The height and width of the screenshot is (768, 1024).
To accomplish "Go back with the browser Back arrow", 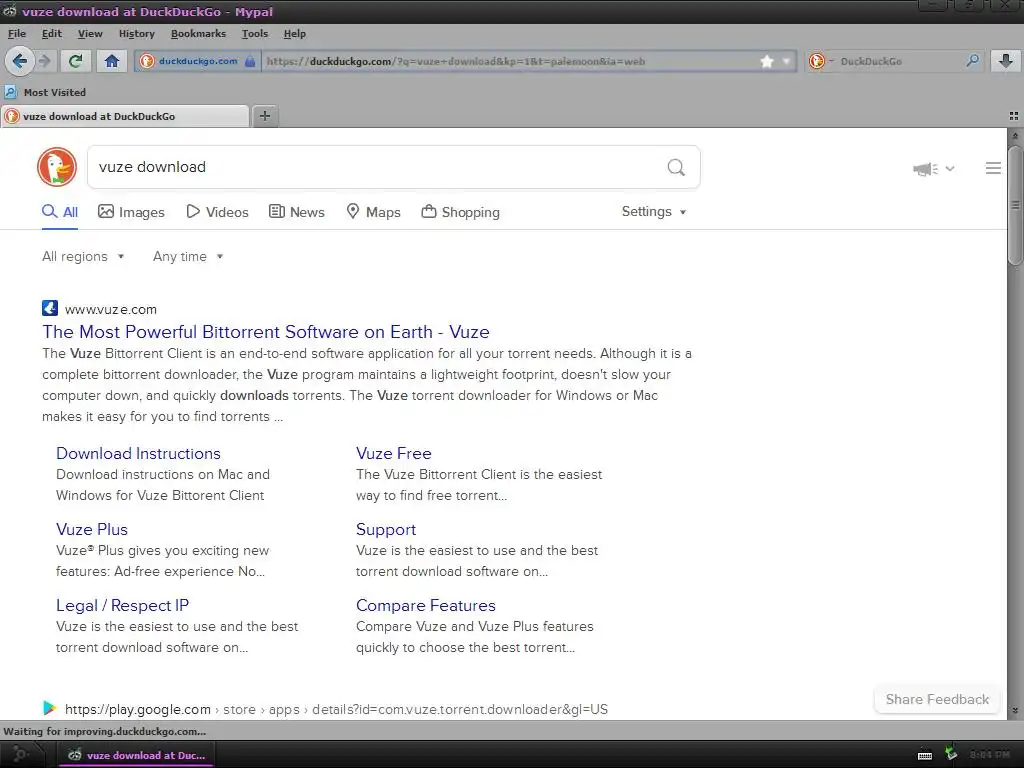I will [20, 61].
